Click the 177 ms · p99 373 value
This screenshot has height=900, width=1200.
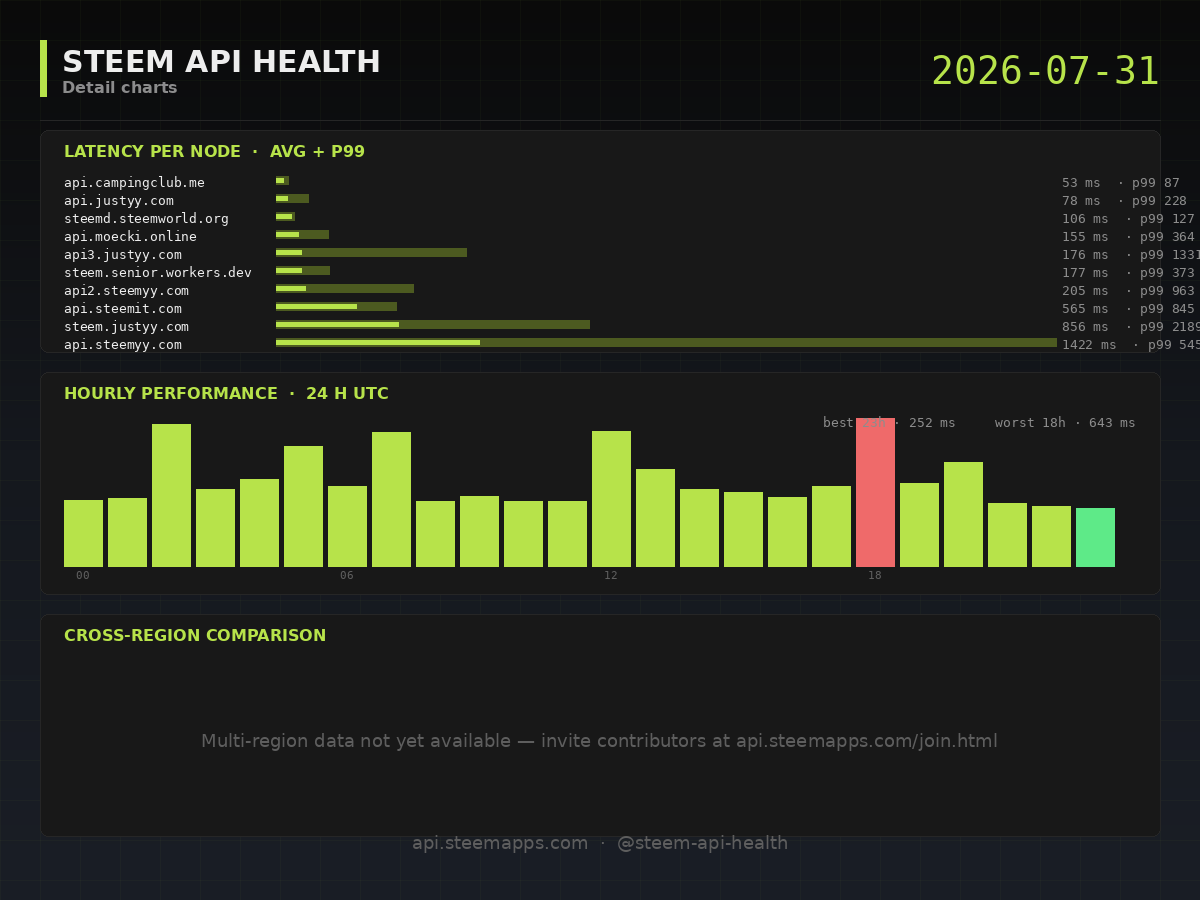coord(1128,273)
